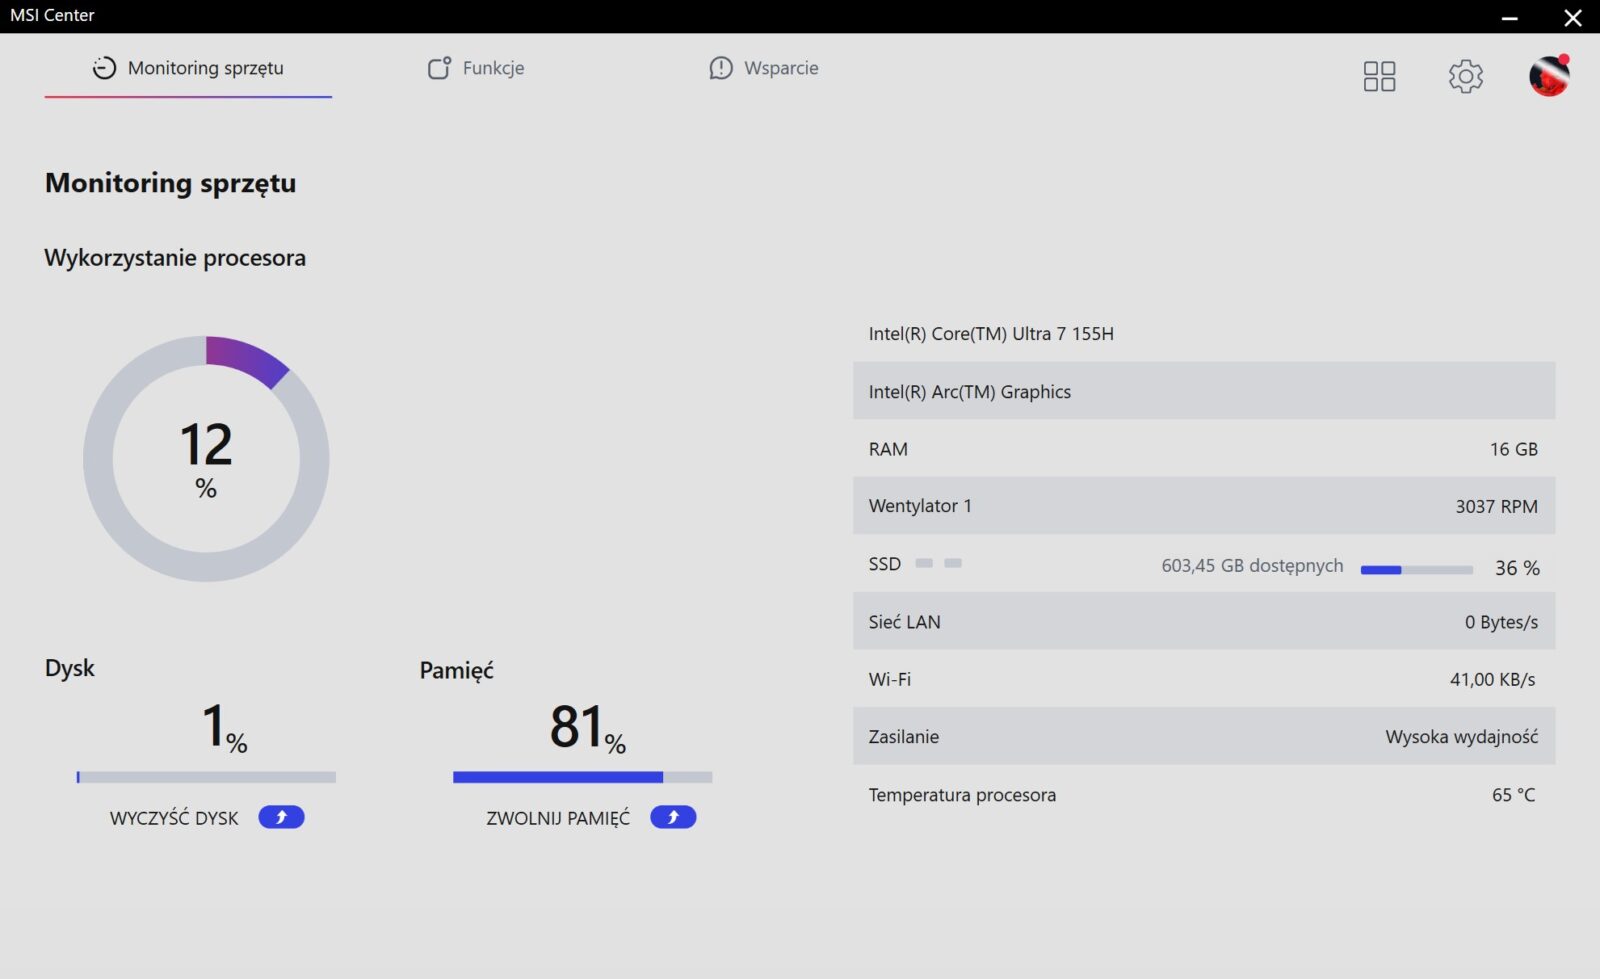Click the Wi-Fi speed row
The image size is (1600, 979).
(x=1203, y=679)
